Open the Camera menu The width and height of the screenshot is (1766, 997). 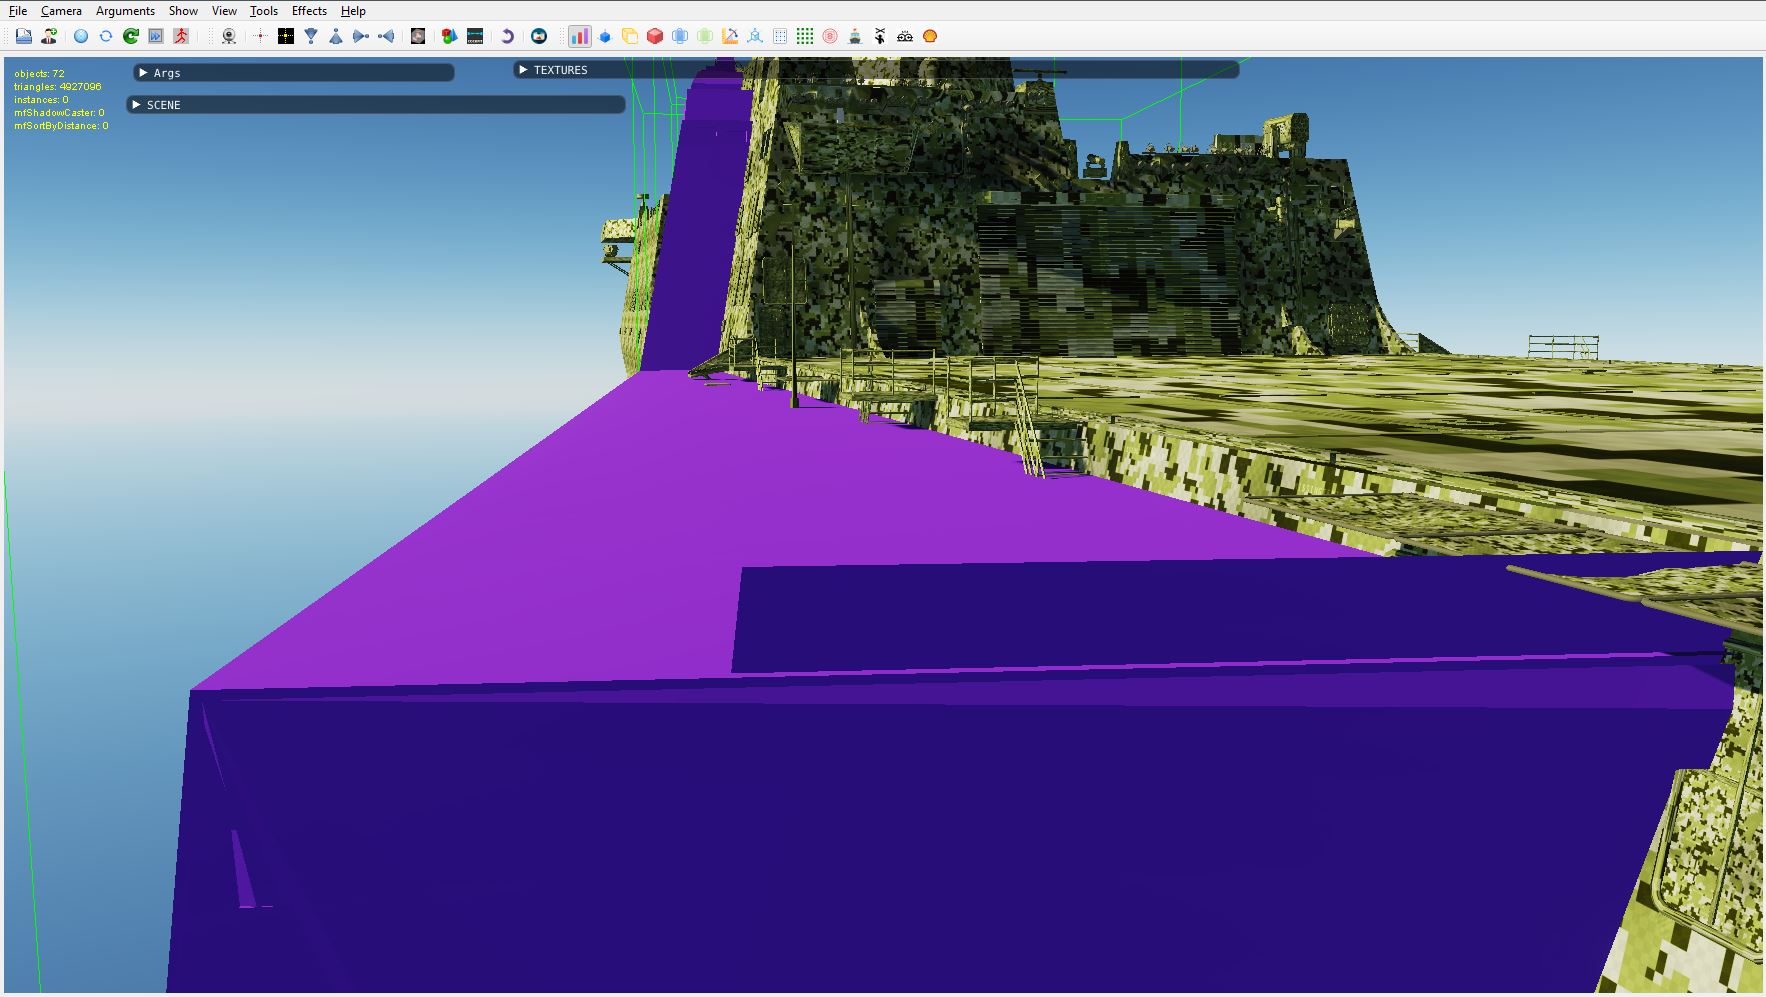point(61,11)
